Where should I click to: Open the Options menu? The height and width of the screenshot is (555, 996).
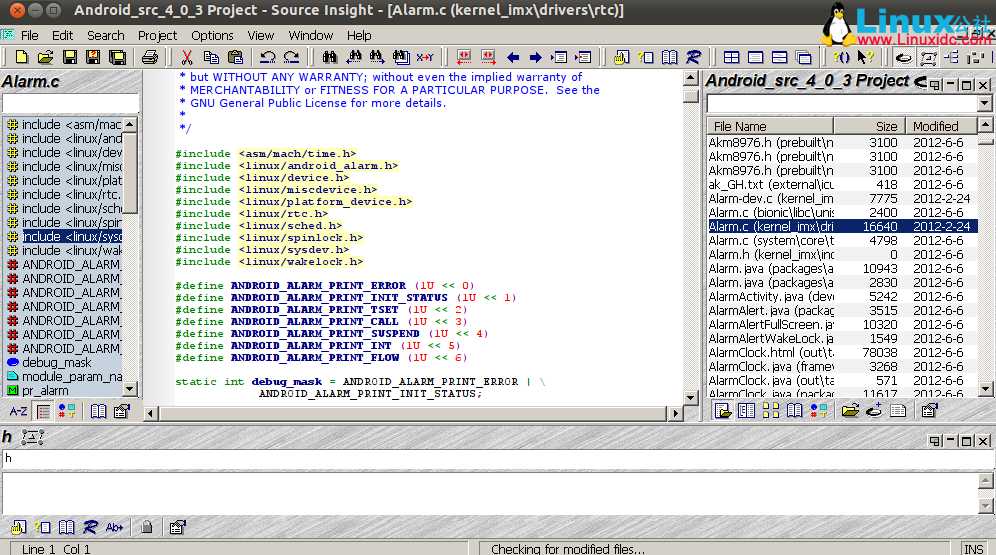[x=212, y=36]
